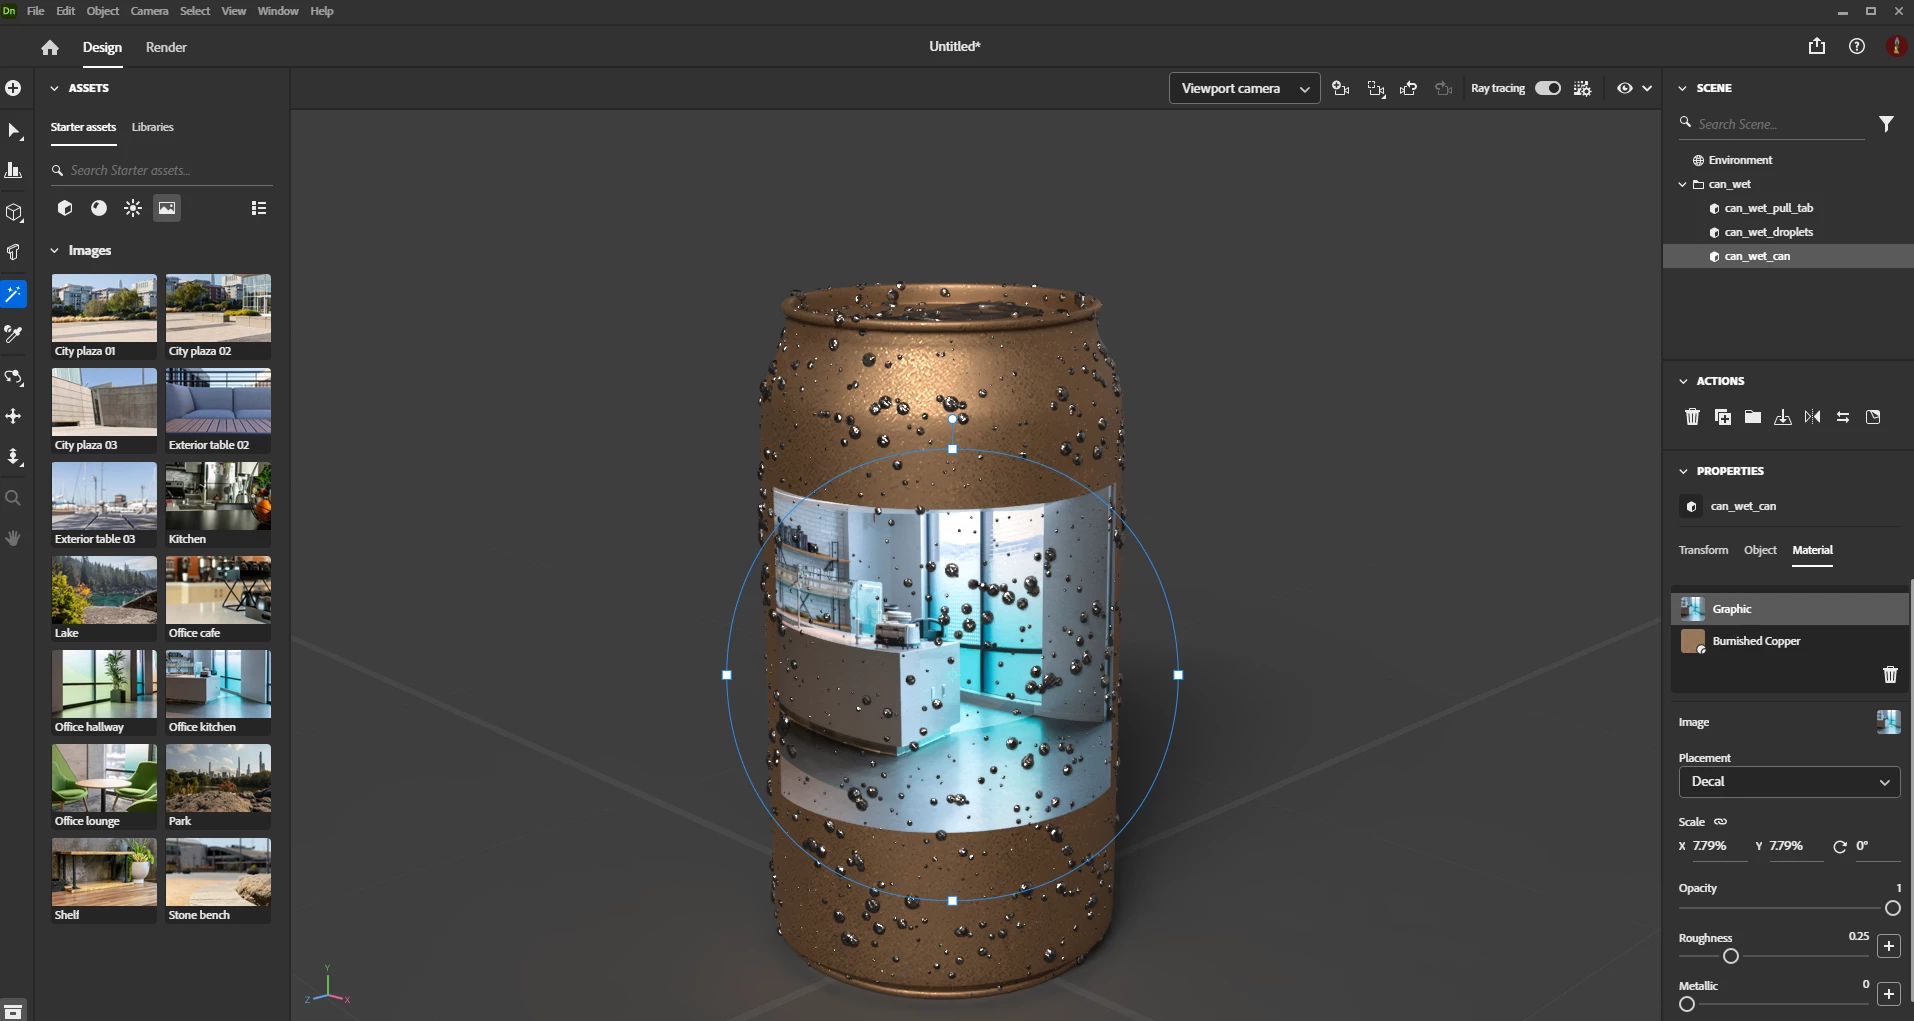
Task: Open the Help question mark icon
Action: coord(1857,46)
